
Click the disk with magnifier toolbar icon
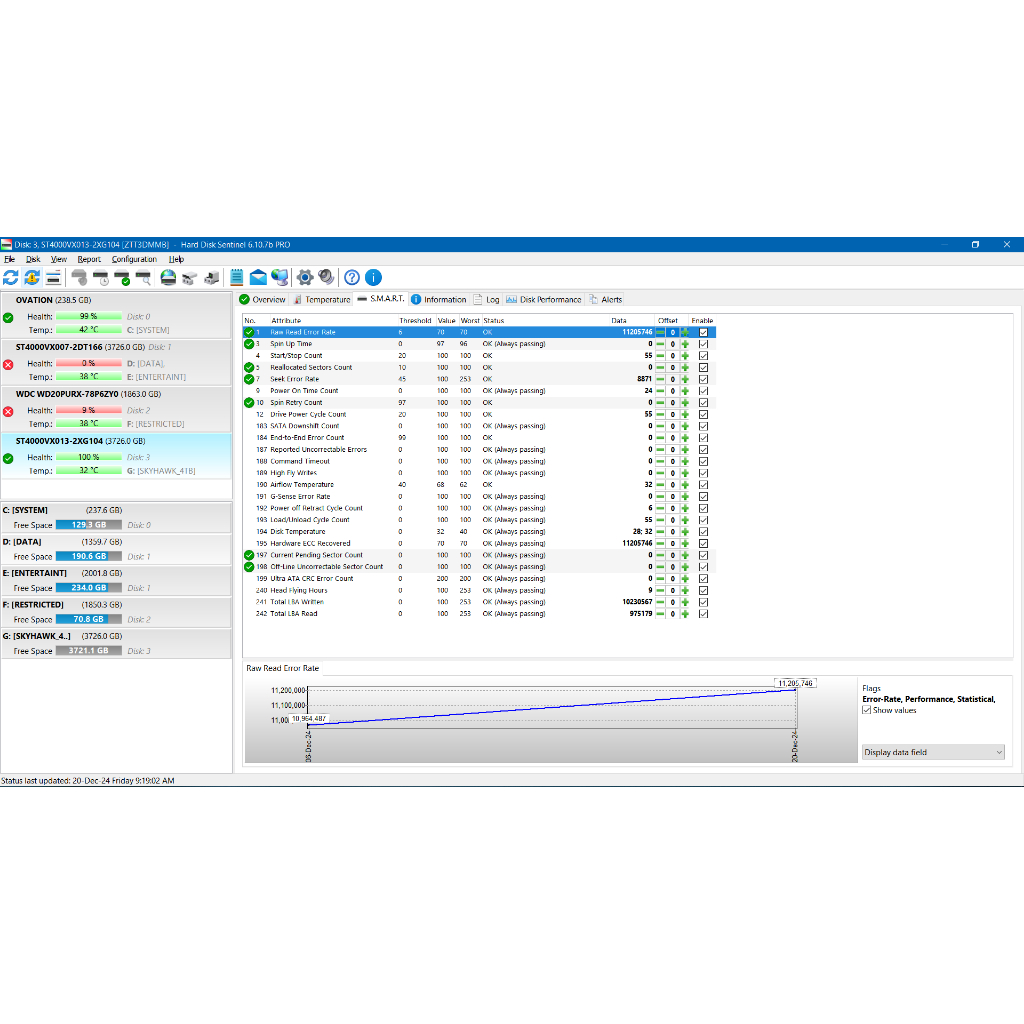pyautogui.click(x=144, y=278)
